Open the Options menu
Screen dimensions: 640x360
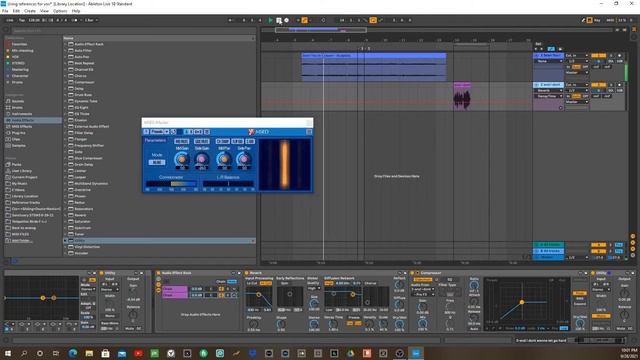point(60,11)
